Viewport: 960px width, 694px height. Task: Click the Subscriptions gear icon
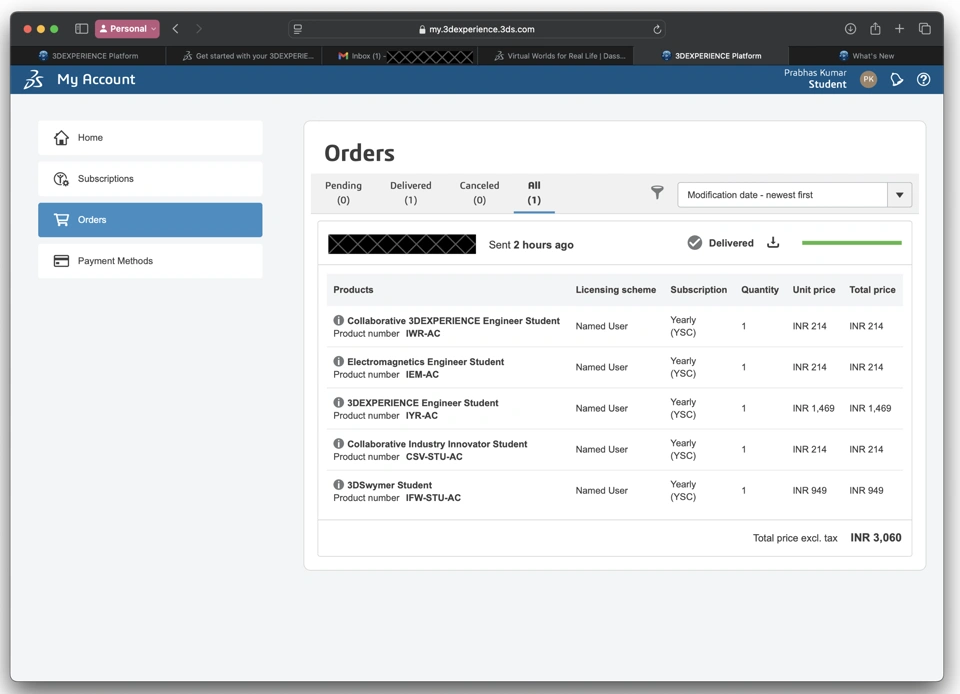61,179
